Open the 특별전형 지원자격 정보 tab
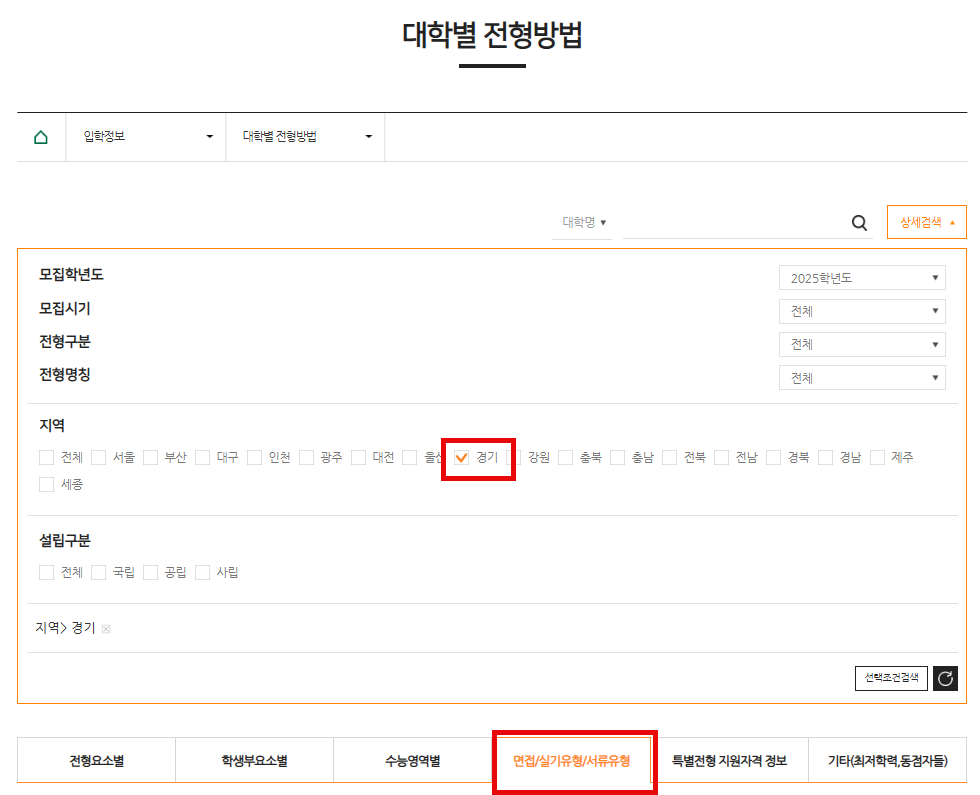Image resolution: width=980 pixels, height=795 pixels. click(733, 760)
